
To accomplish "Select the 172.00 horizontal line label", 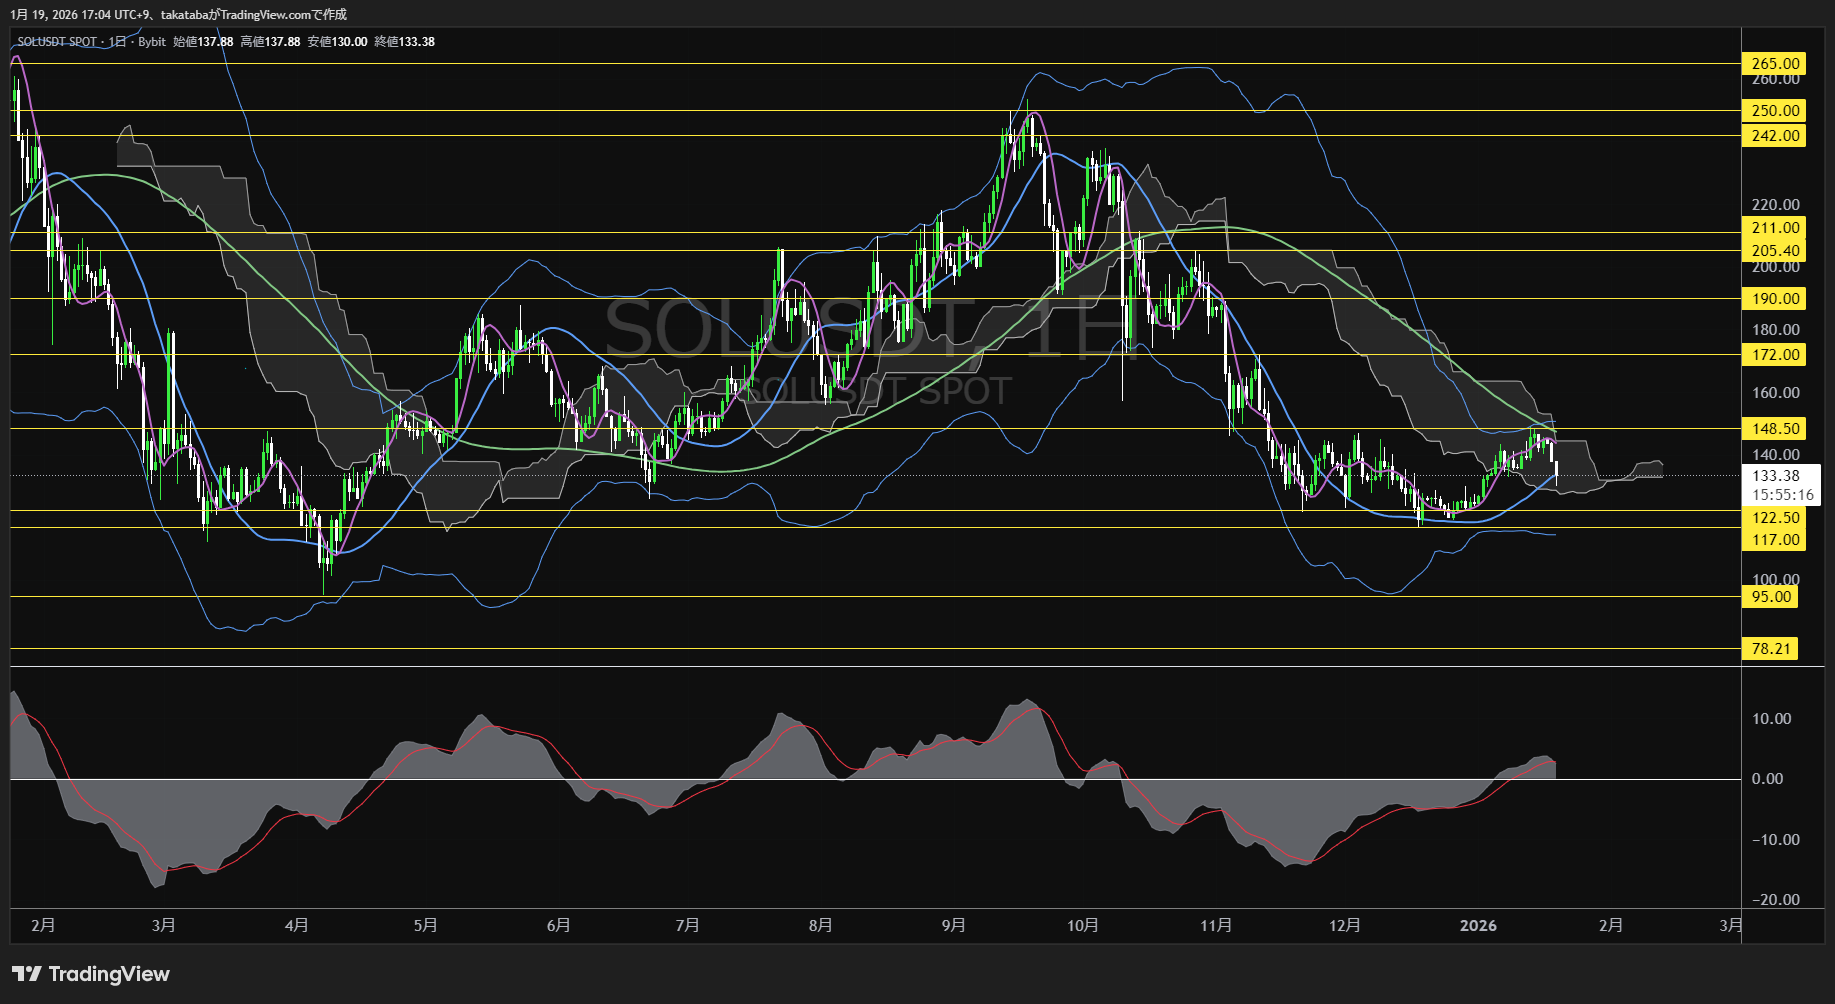I will [x=1774, y=355].
